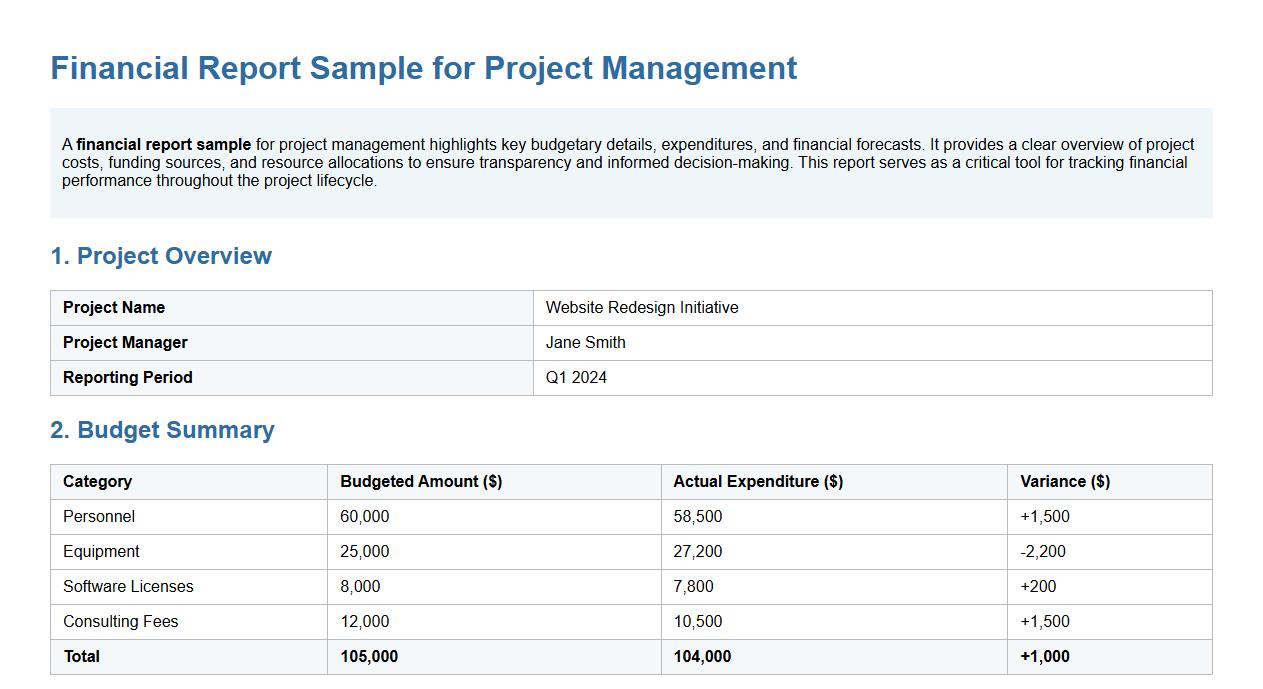Select the Budget Summary section heading
Image resolution: width=1263 pixels, height=689 pixels.
coord(163,430)
